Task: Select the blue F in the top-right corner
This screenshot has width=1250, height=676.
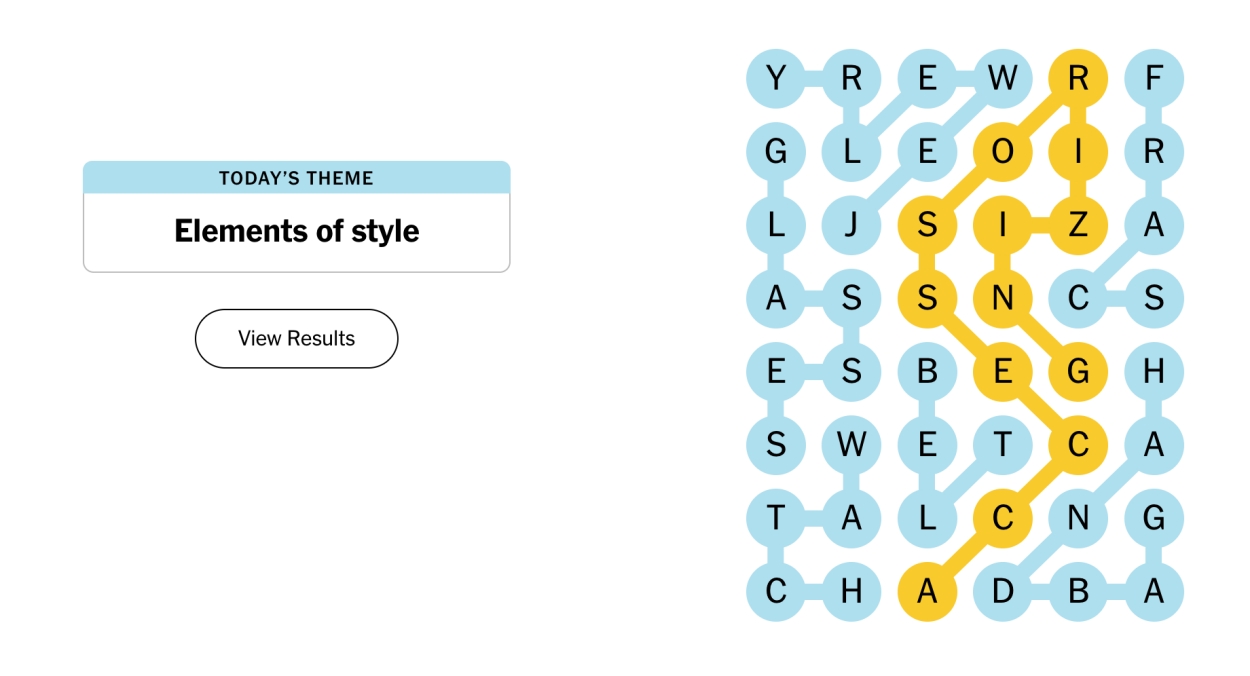Action: pos(1153,78)
